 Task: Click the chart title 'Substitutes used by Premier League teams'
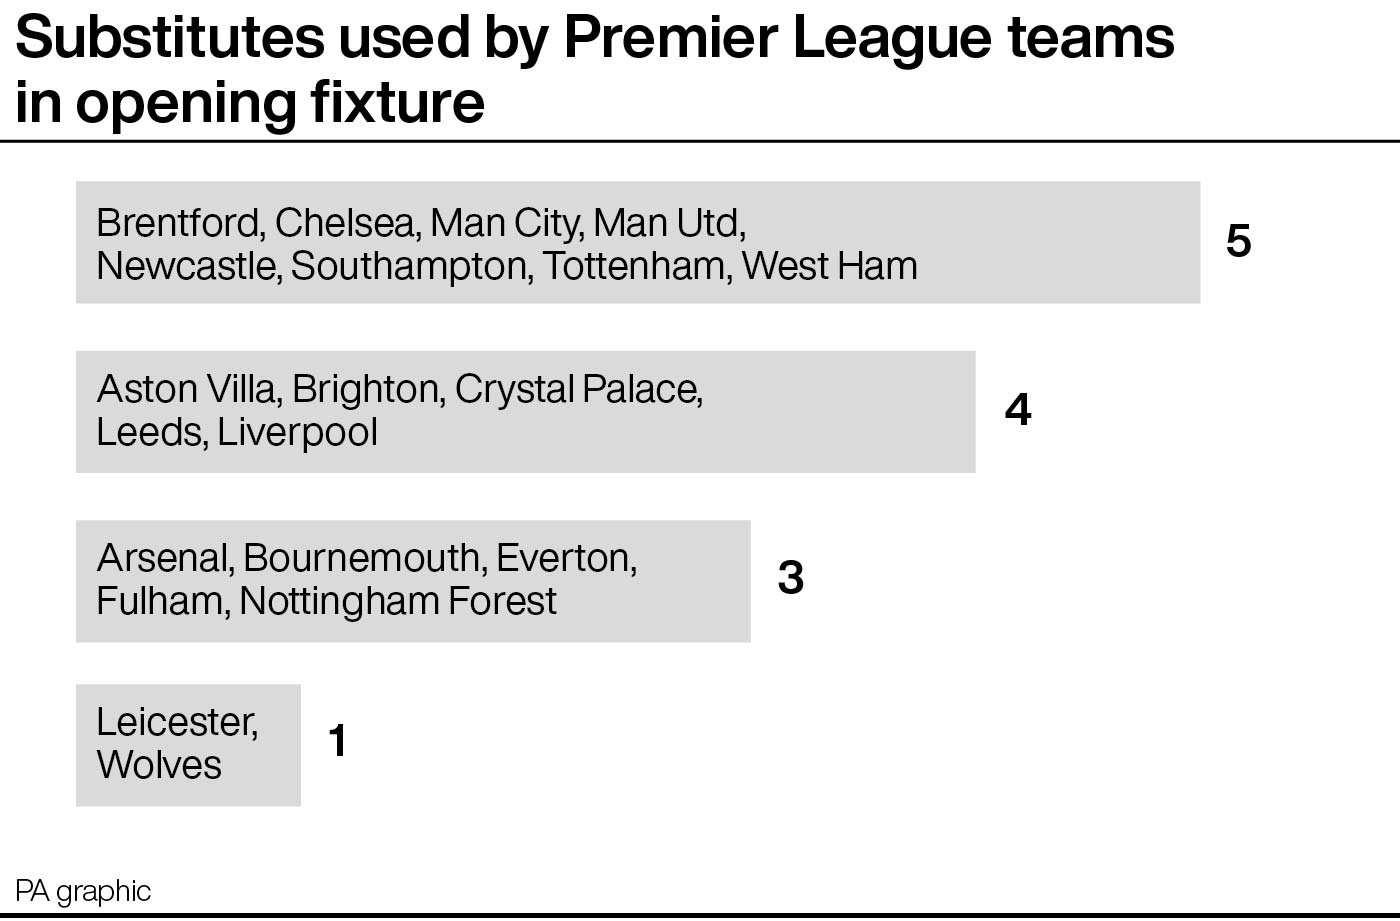[x=595, y=40]
